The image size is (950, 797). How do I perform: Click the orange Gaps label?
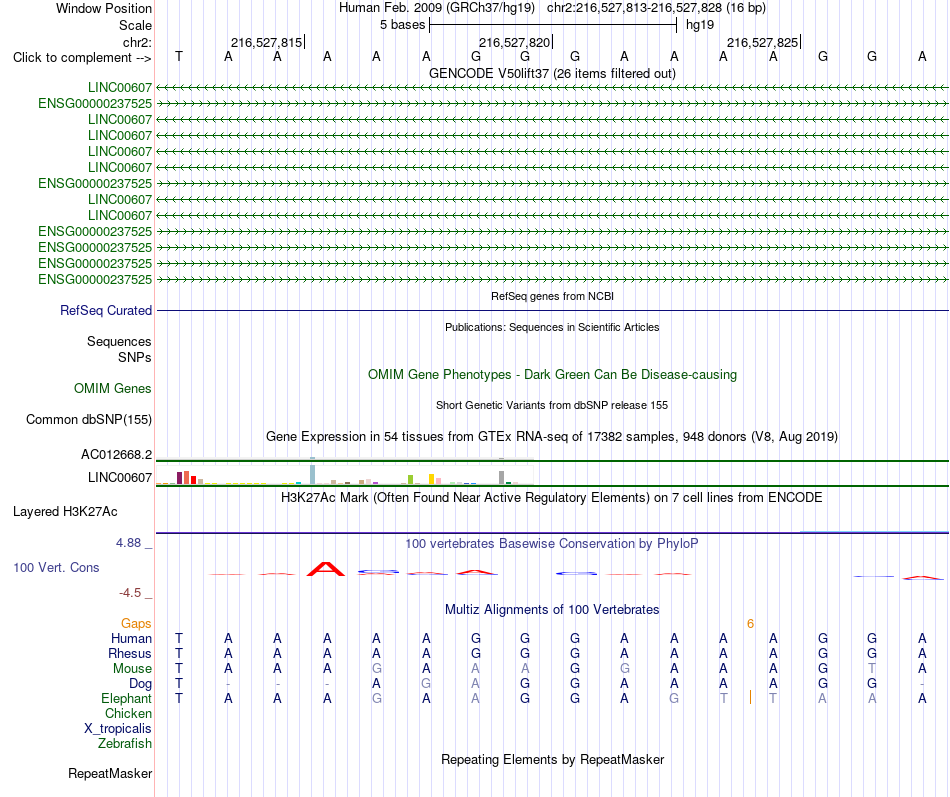coord(136,624)
